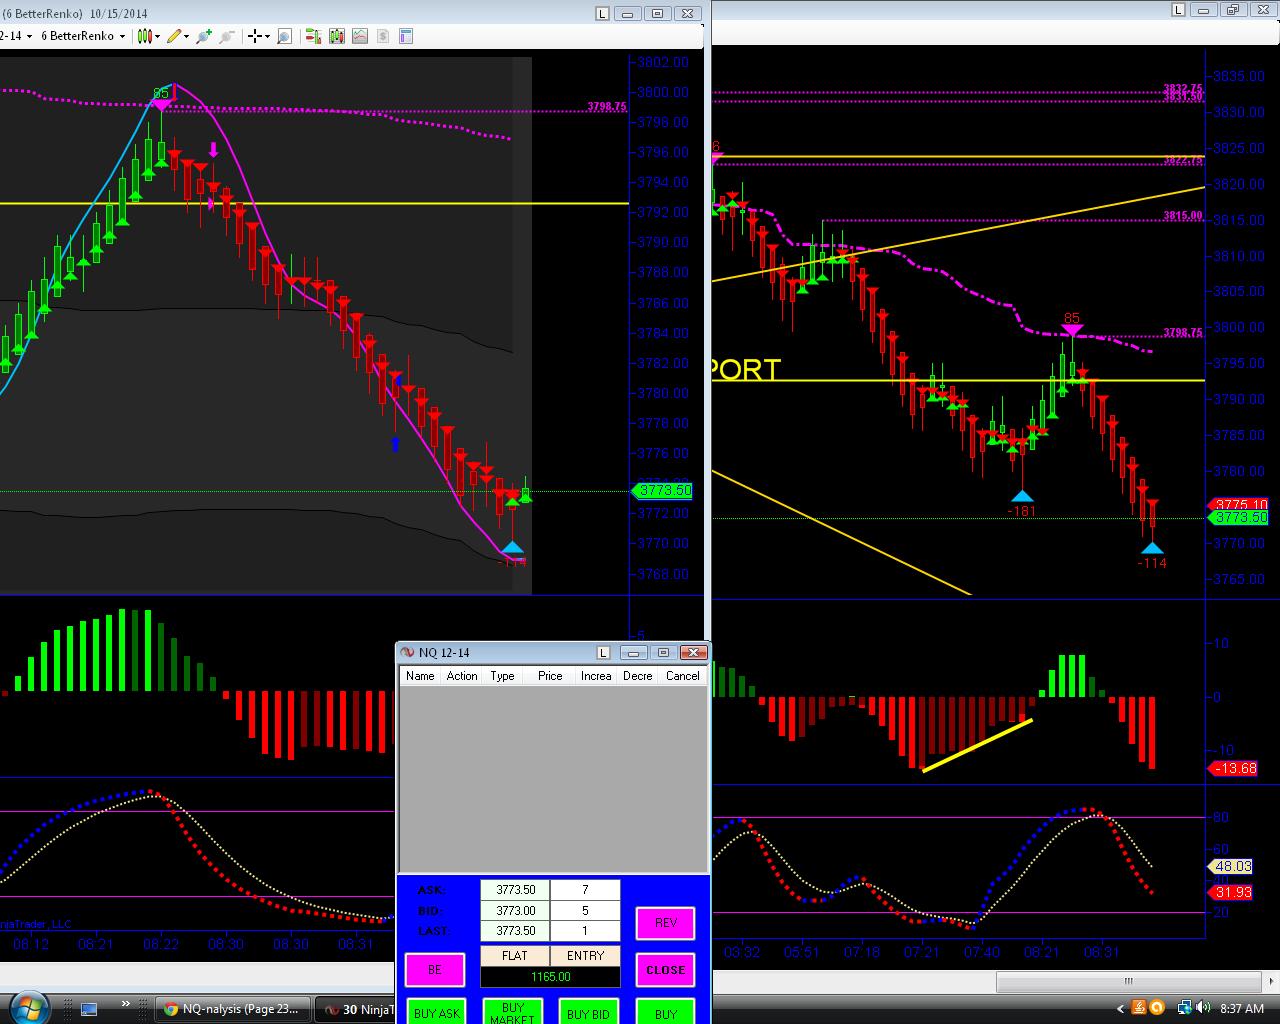Open the Chrome NQ-nalysis taskbar item
The image size is (1280, 1024).
coord(232,1009)
